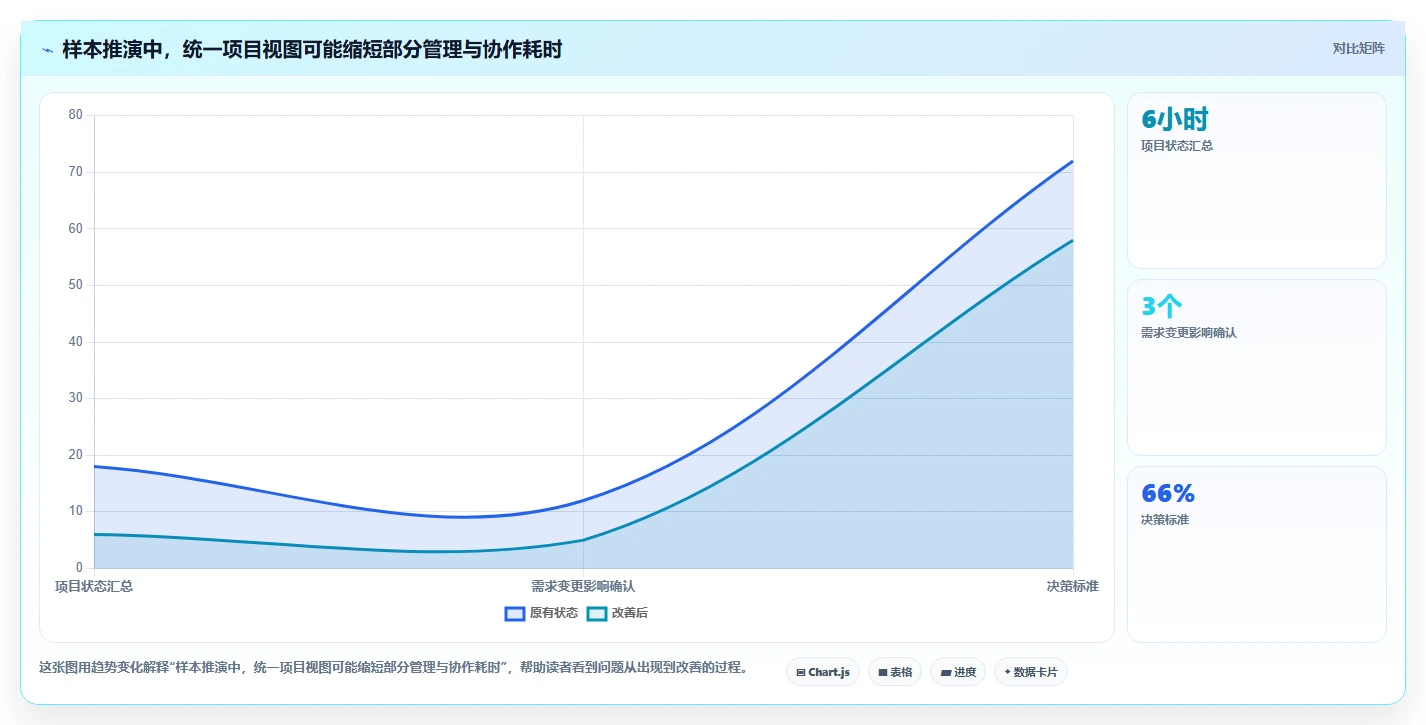Click x-axis label 决策标准
This screenshot has height=725, width=1426.
tap(1073, 586)
